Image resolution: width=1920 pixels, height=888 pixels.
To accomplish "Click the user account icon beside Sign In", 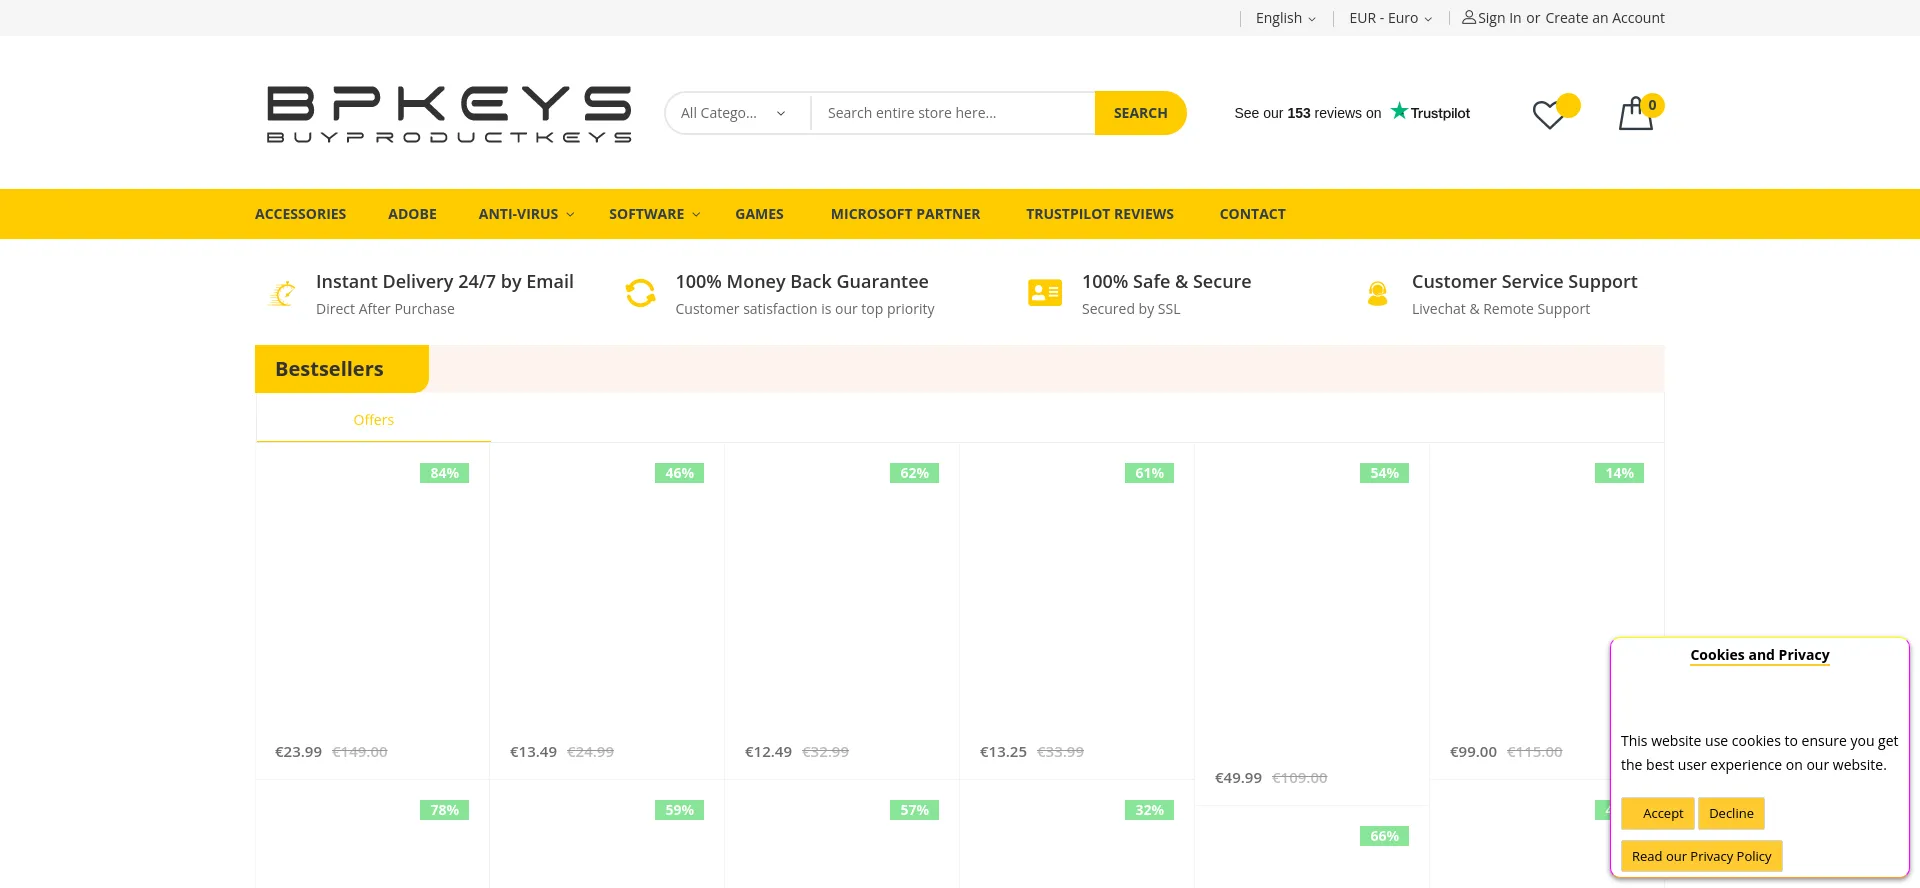I will coord(1469,17).
